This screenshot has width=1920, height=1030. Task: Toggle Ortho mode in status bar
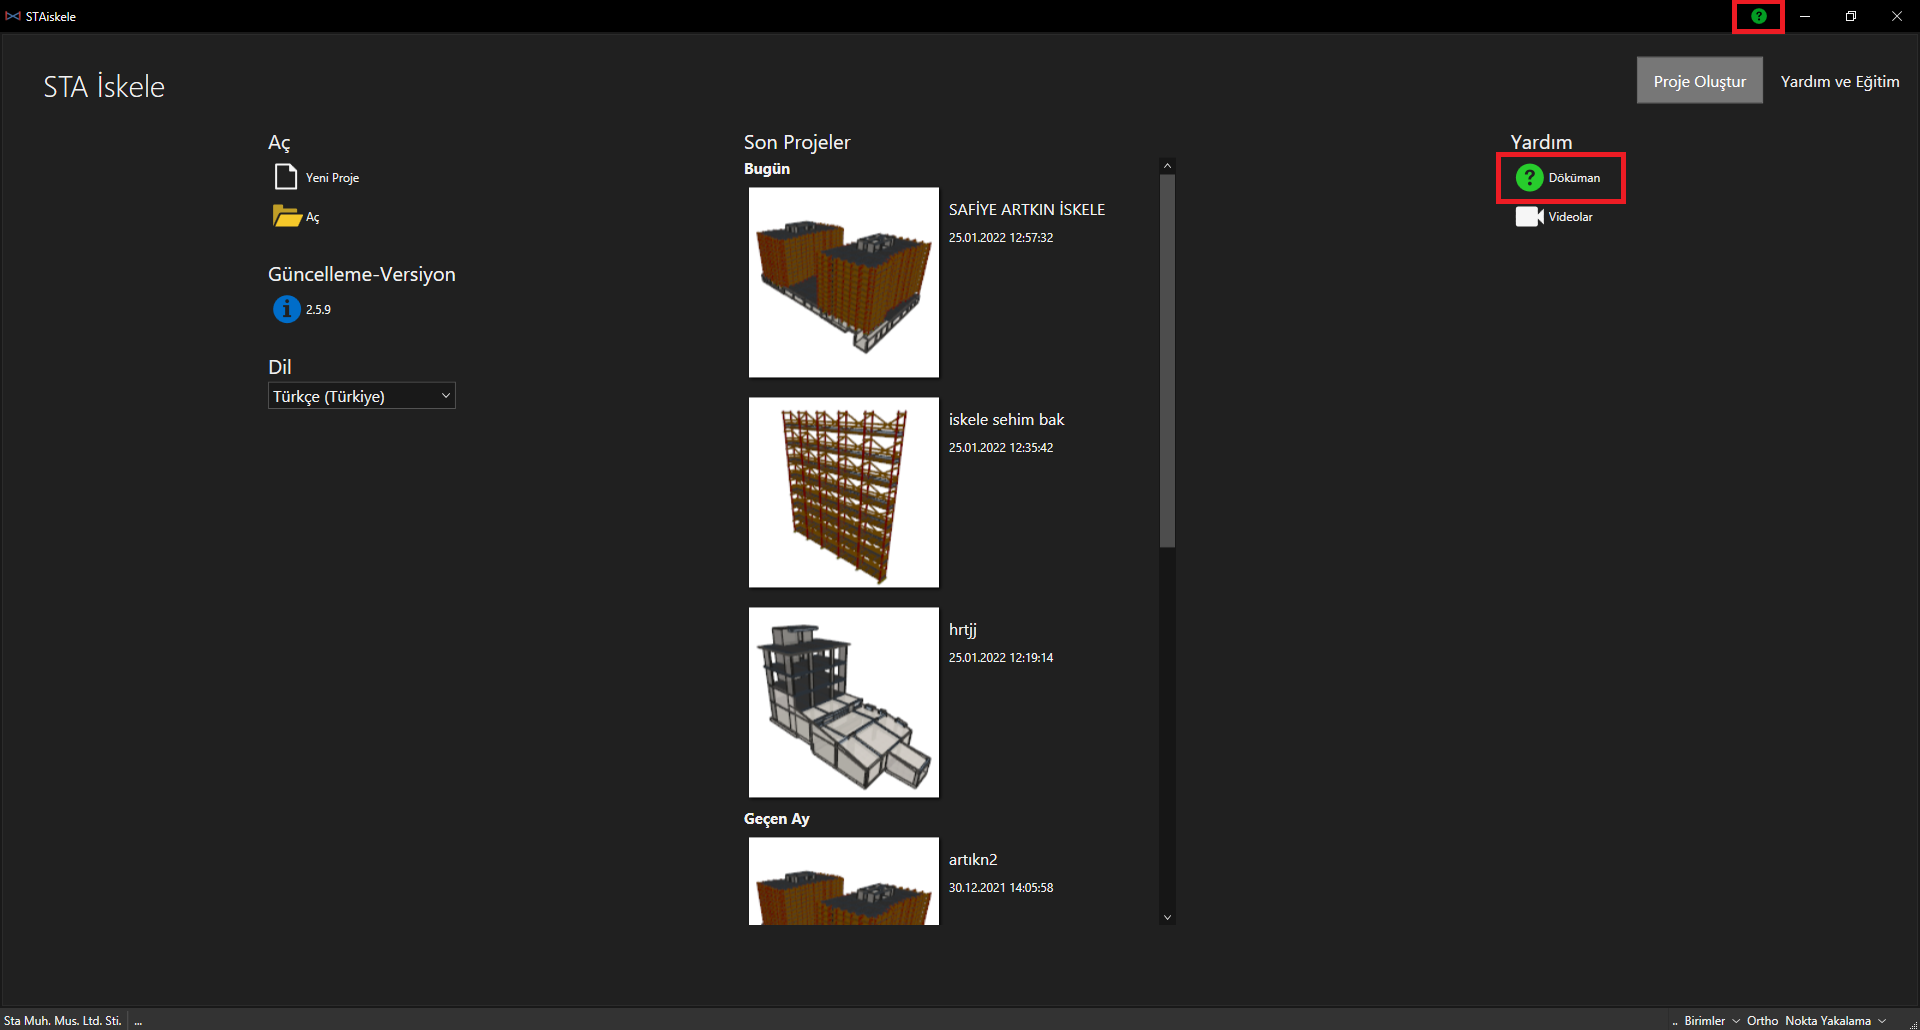(x=1762, y=1021)
